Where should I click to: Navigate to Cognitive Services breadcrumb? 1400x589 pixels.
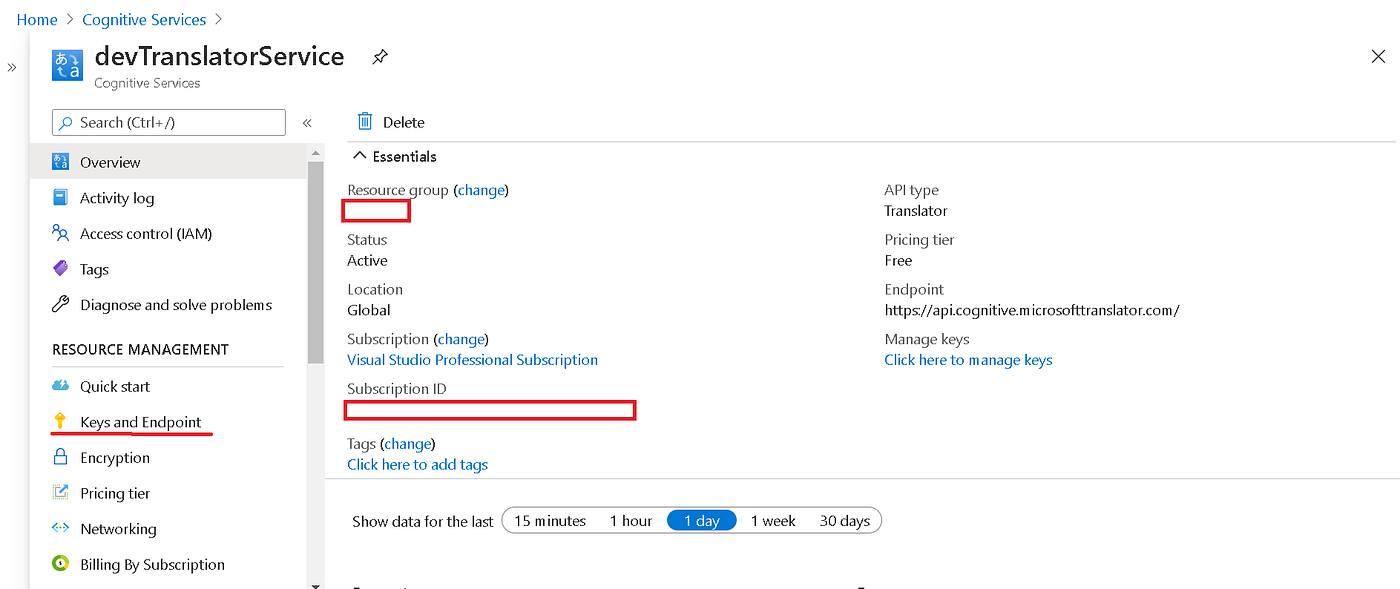(143, 19)
